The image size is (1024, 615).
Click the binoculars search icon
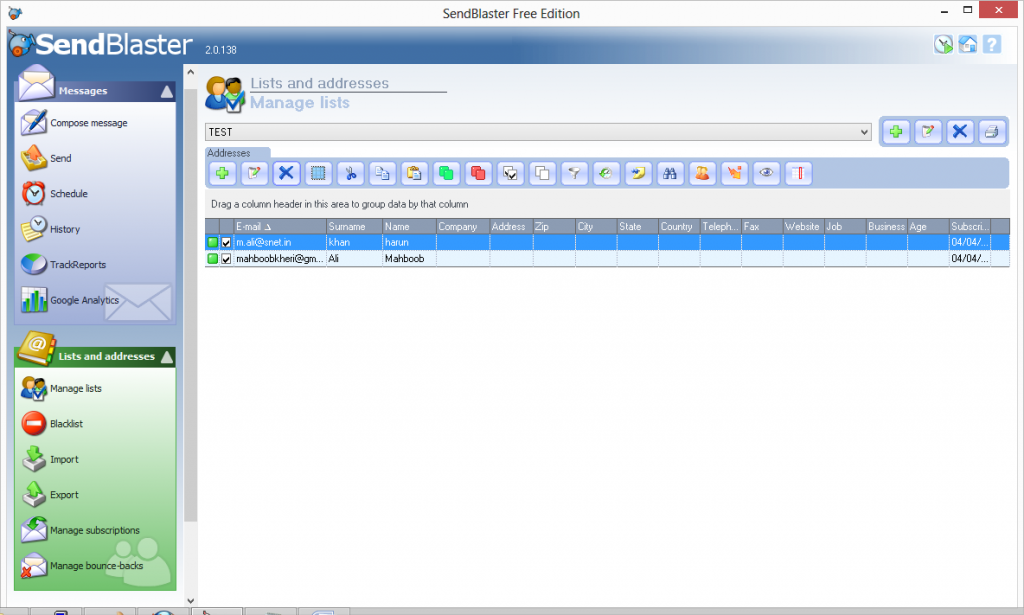[671, 173]
